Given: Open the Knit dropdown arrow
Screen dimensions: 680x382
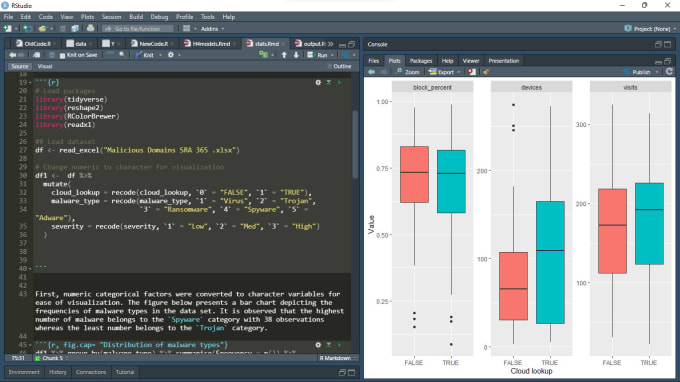Looking at the screenshot, I should coord(160,55).
